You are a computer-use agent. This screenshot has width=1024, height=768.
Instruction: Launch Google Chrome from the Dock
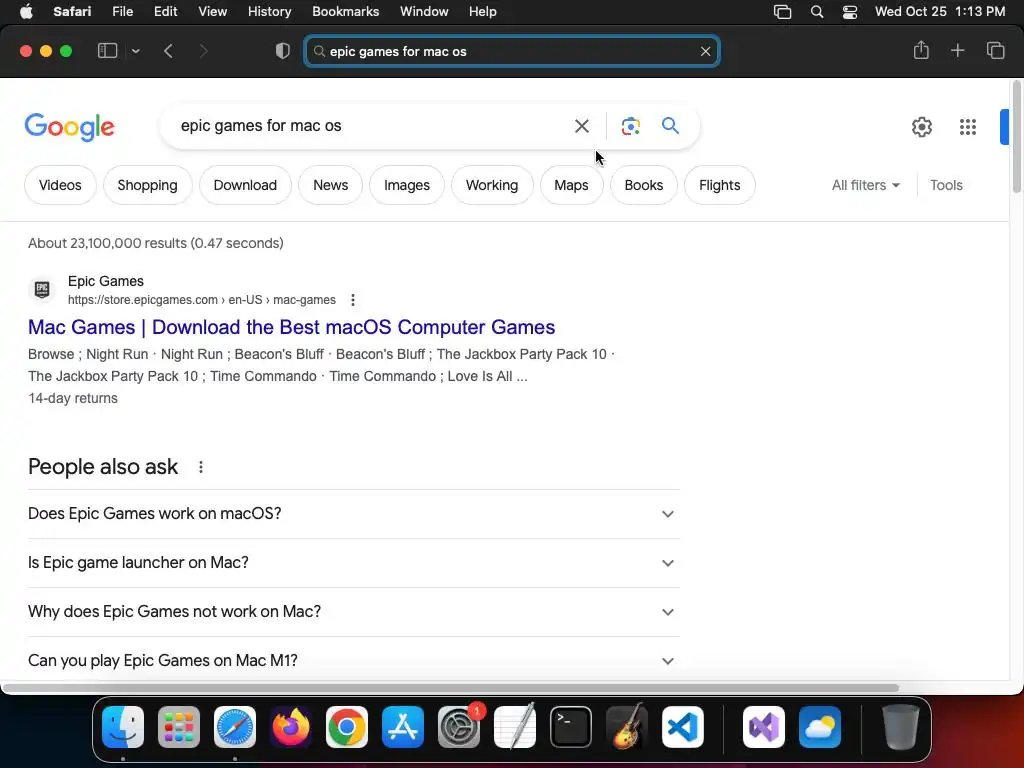point(347,727)
